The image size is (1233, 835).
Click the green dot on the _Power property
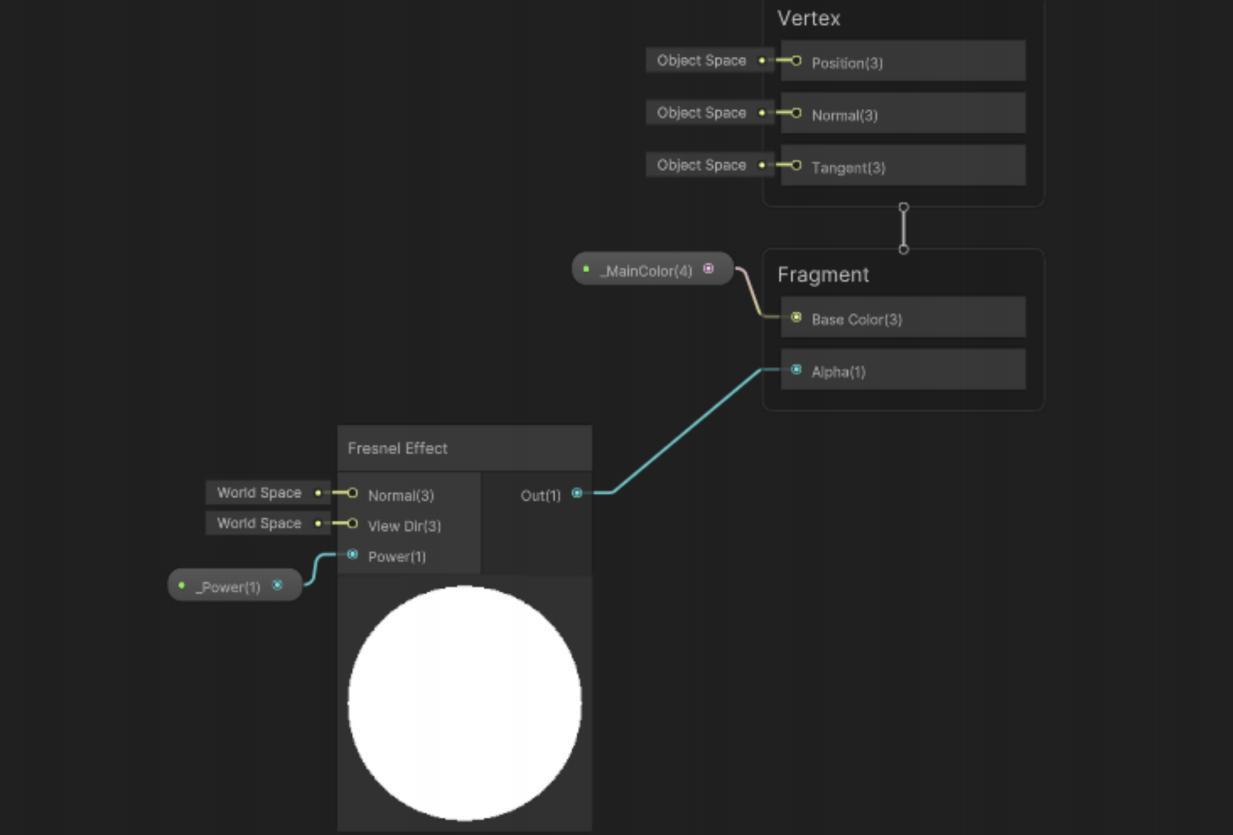[x=182, y=585]
